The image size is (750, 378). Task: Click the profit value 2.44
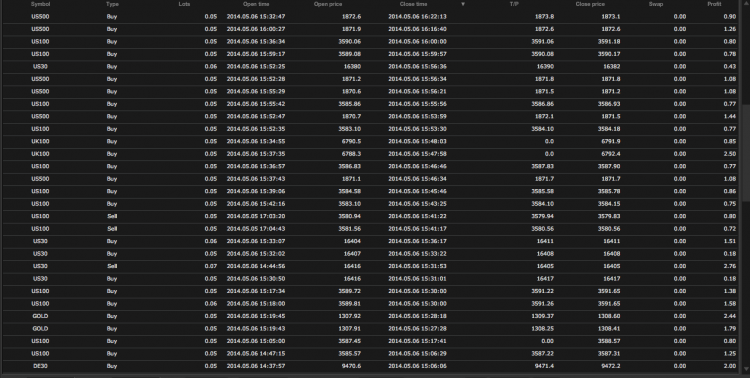pos(729,316)
